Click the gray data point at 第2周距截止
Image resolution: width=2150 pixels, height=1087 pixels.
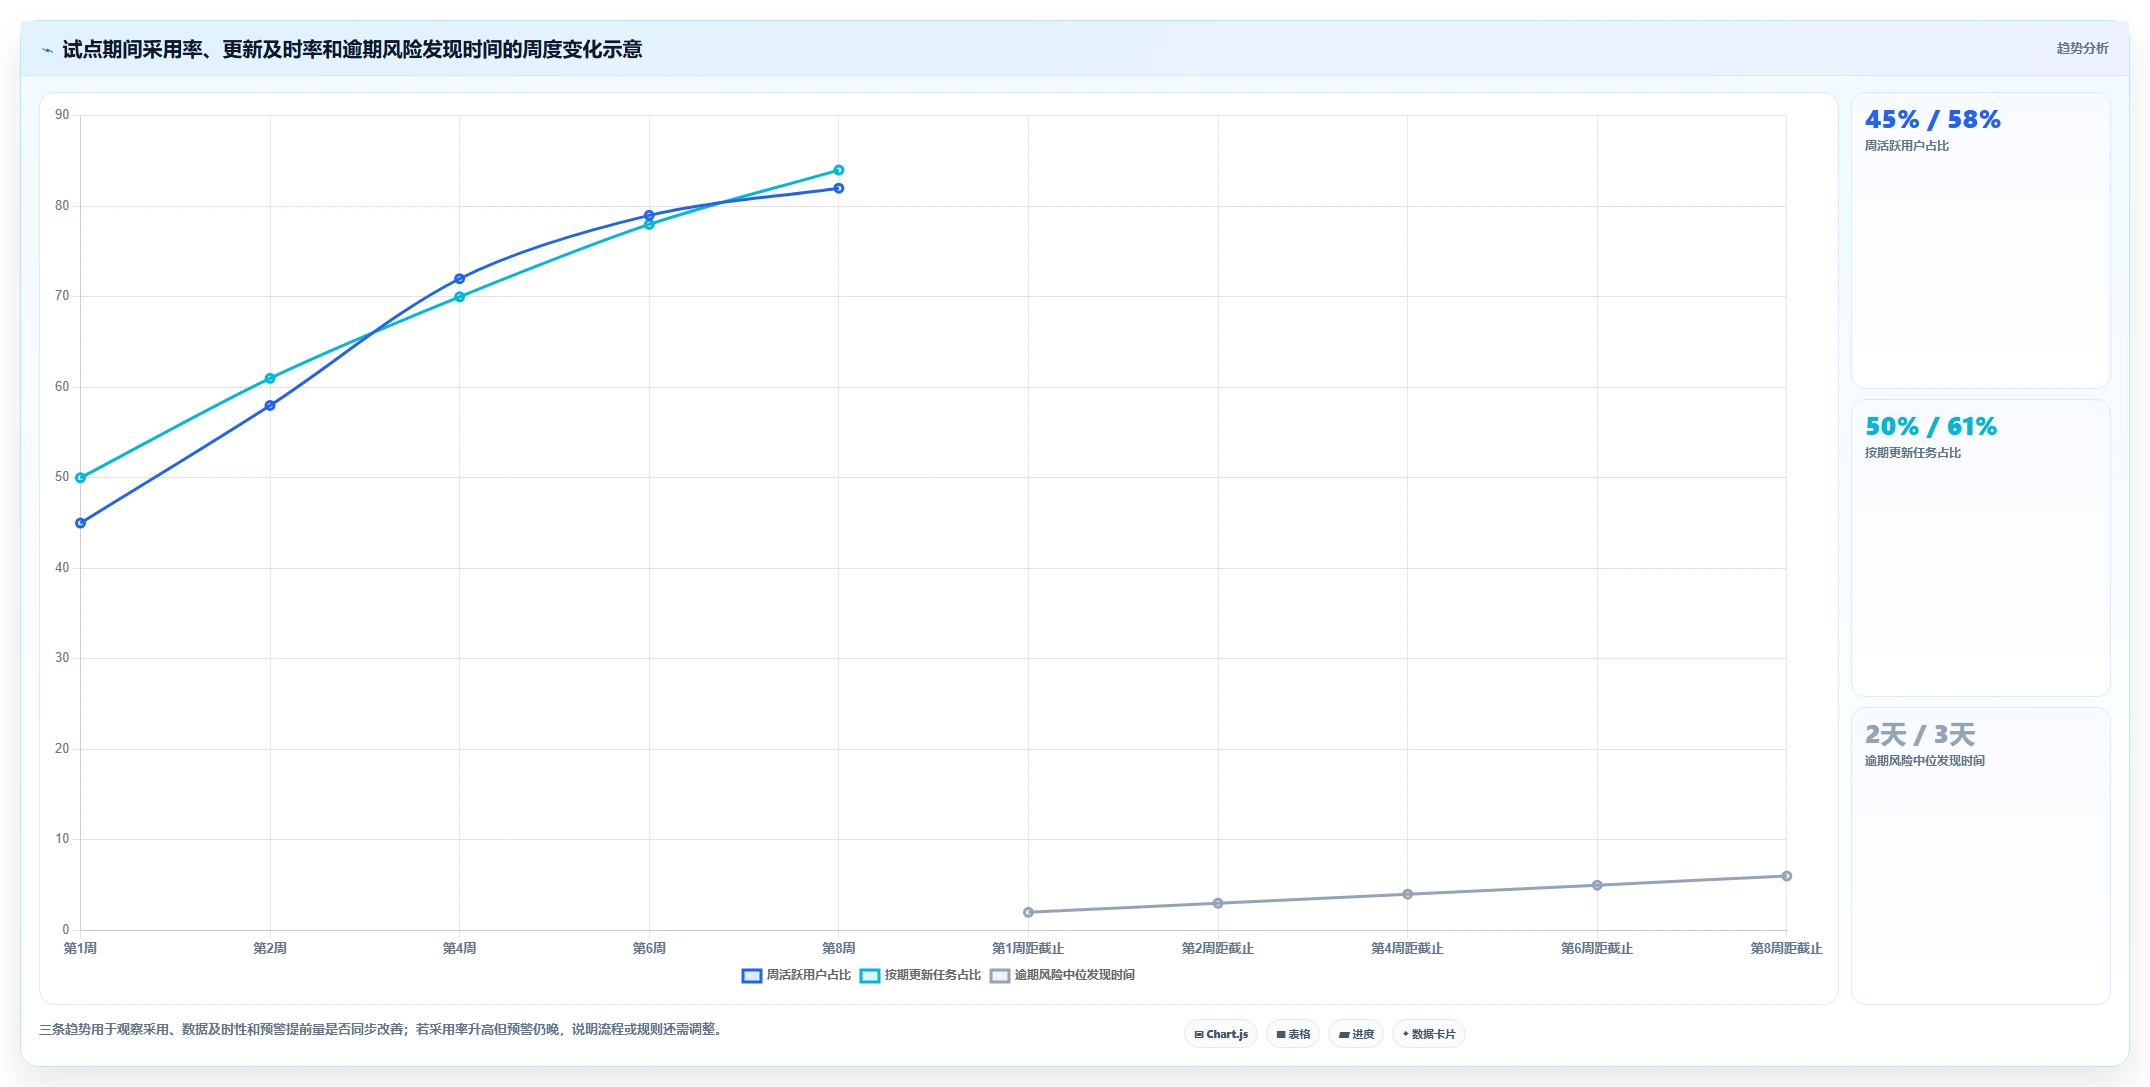click(1218, 903)
